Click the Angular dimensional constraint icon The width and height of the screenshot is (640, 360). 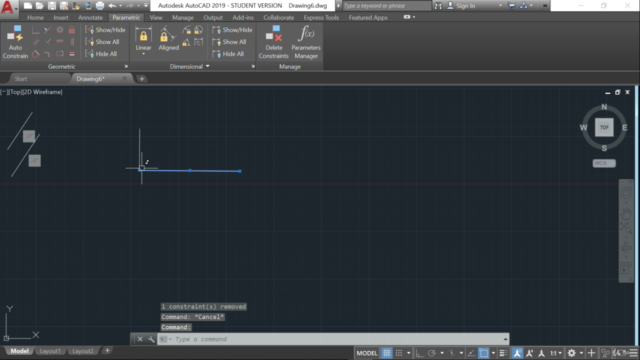(187, 42)
